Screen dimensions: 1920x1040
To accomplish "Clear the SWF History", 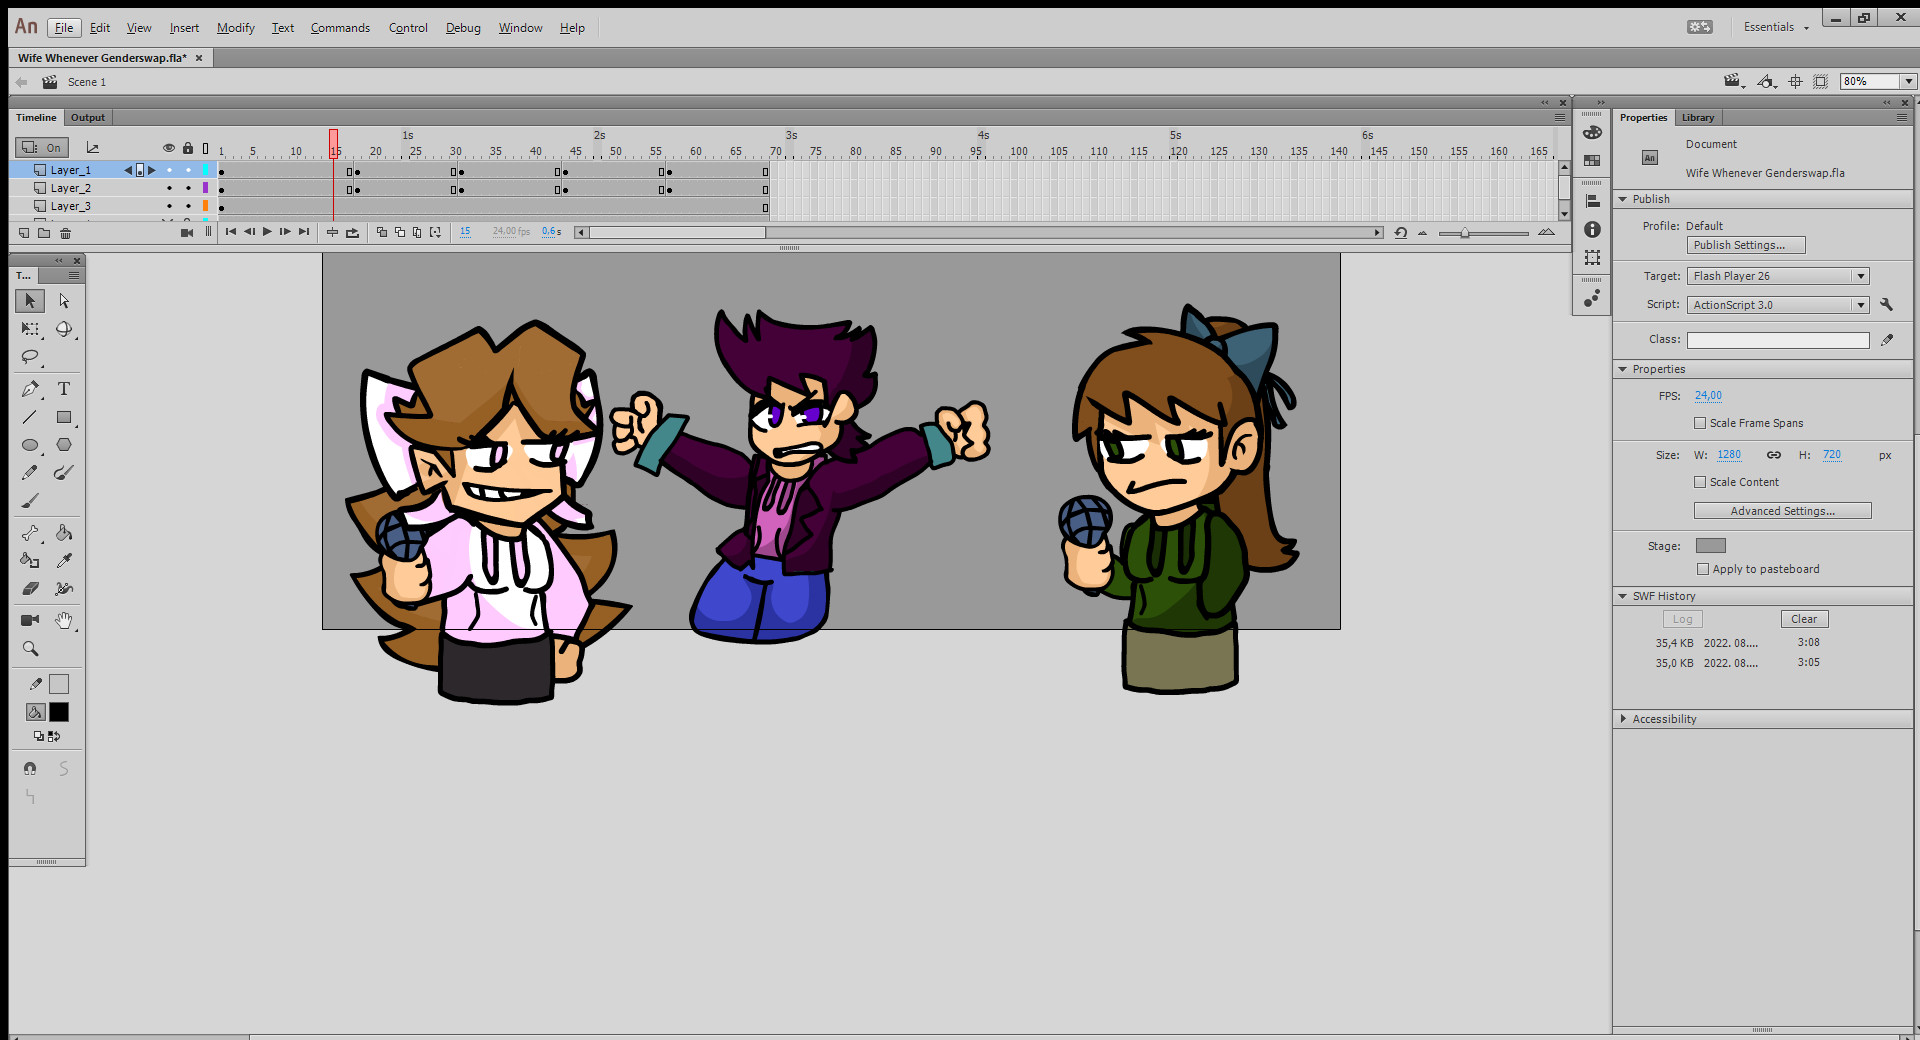I will click(1804, 619).
